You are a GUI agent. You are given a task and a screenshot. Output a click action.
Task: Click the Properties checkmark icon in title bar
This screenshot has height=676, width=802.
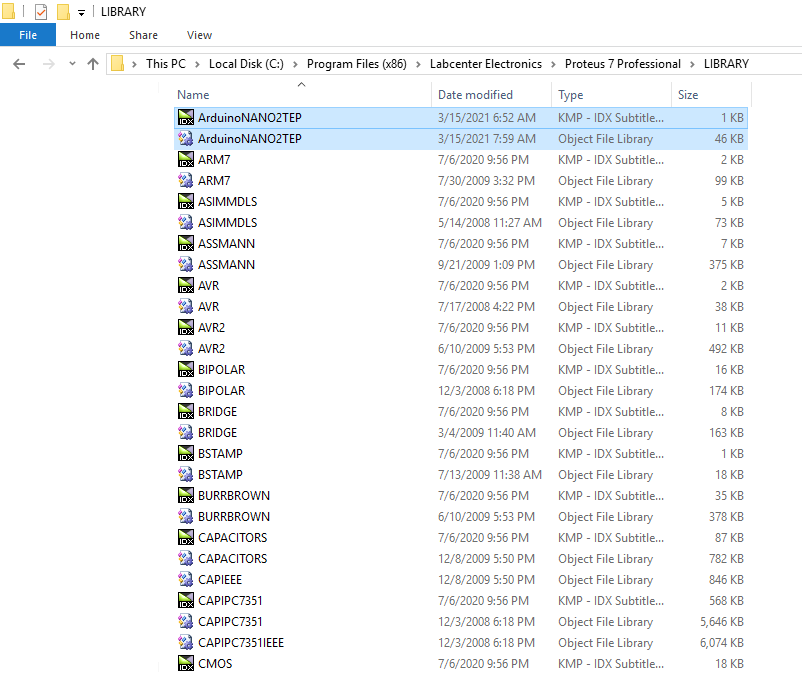[x=41, y=11]
